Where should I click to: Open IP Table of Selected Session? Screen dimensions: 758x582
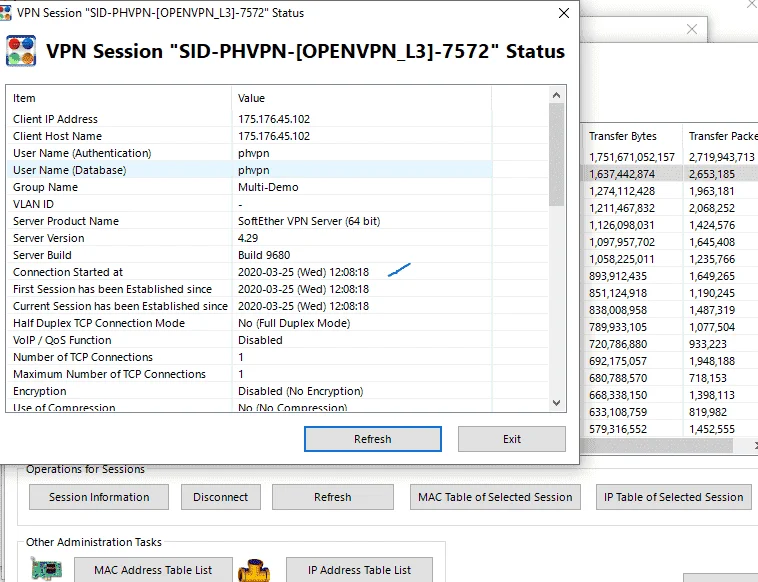click(673, 497)
